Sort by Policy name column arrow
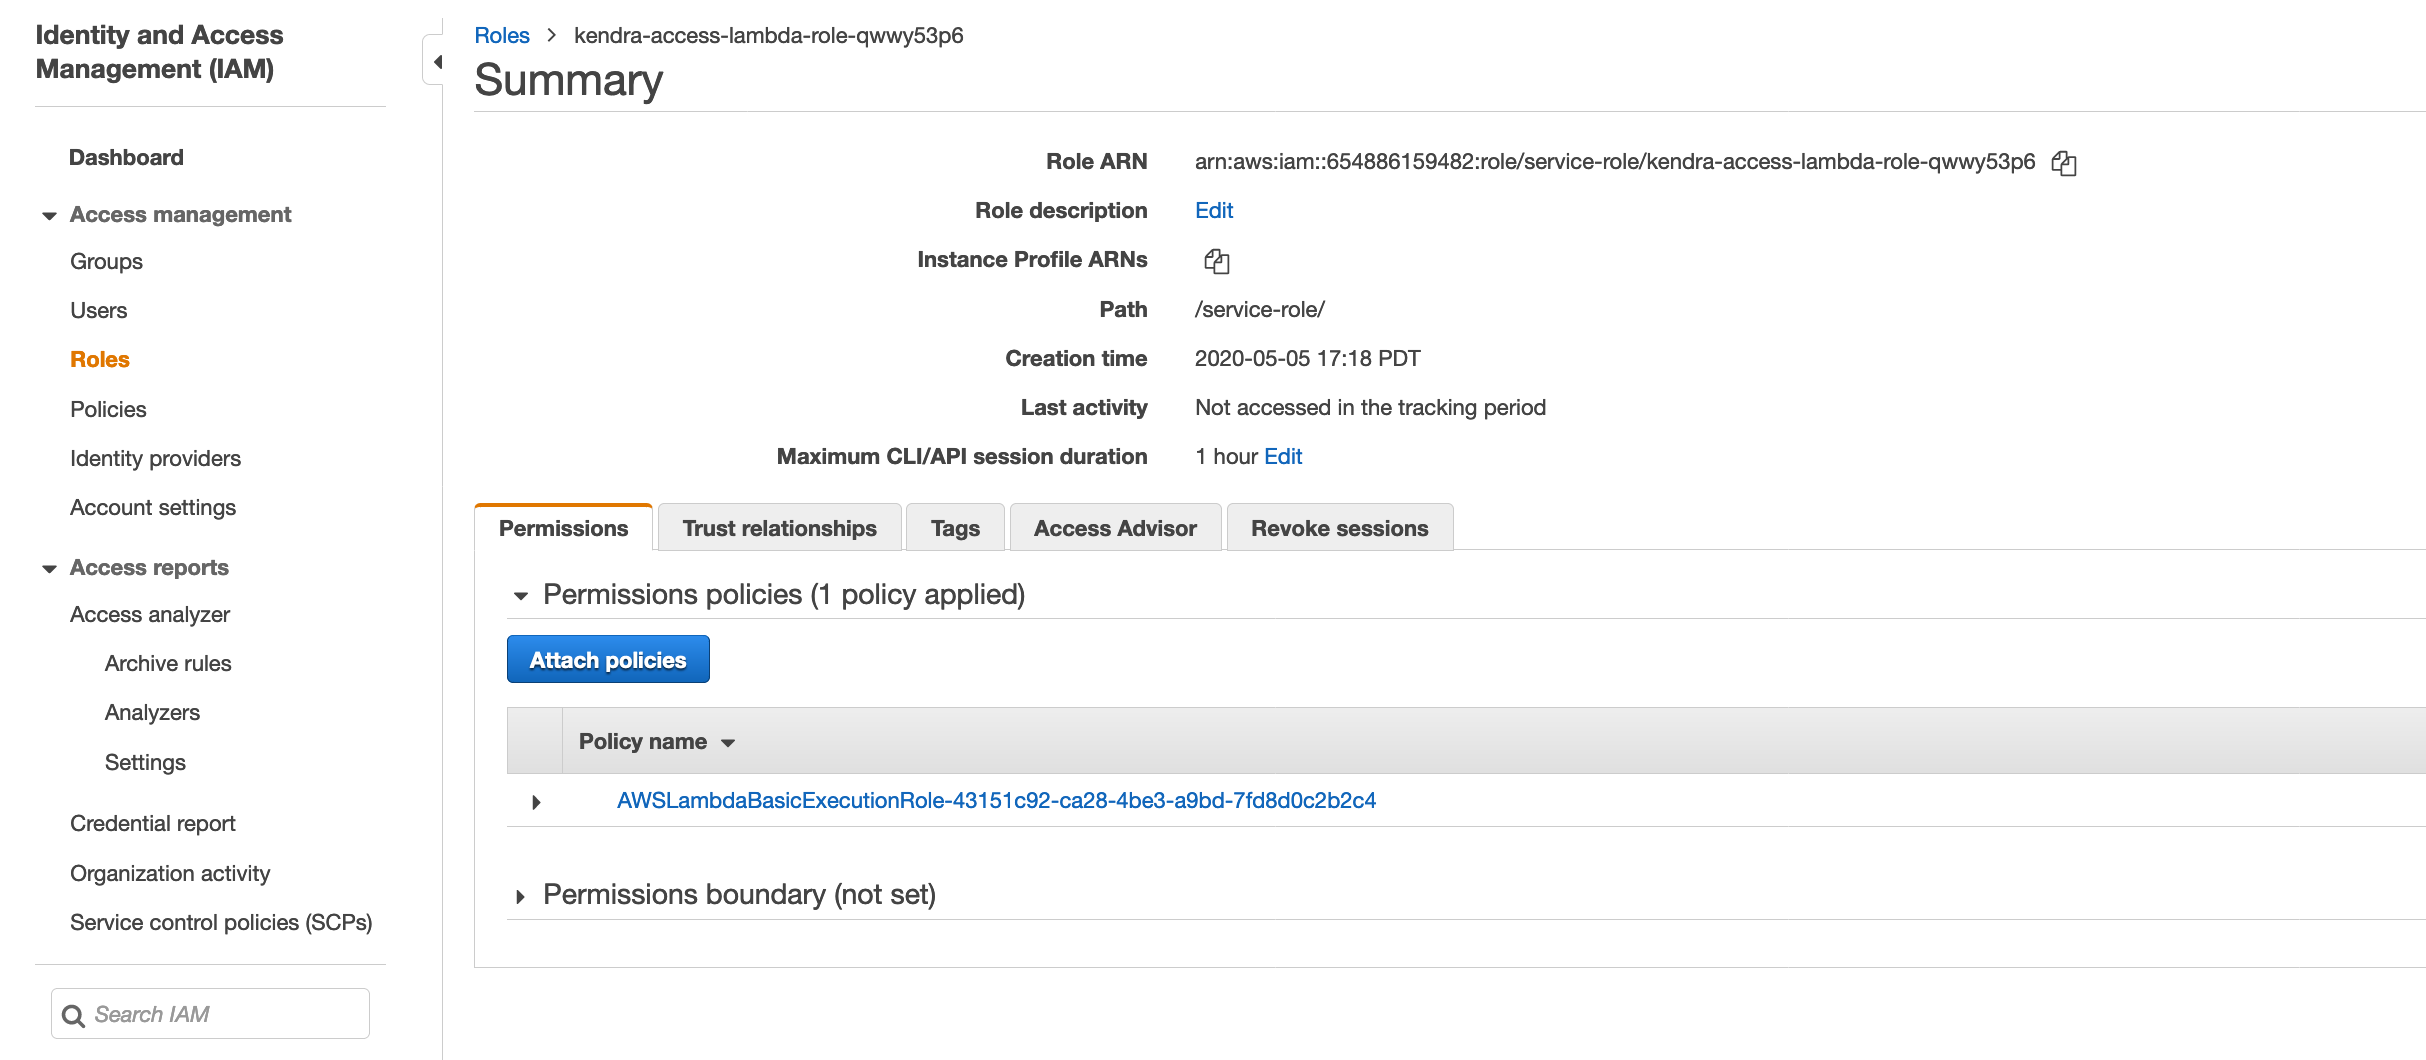 pos(728,743)
